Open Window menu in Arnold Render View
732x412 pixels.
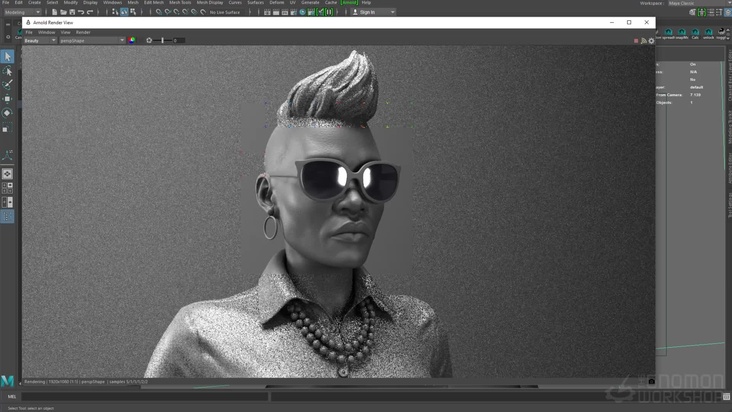tap(46, 32)
